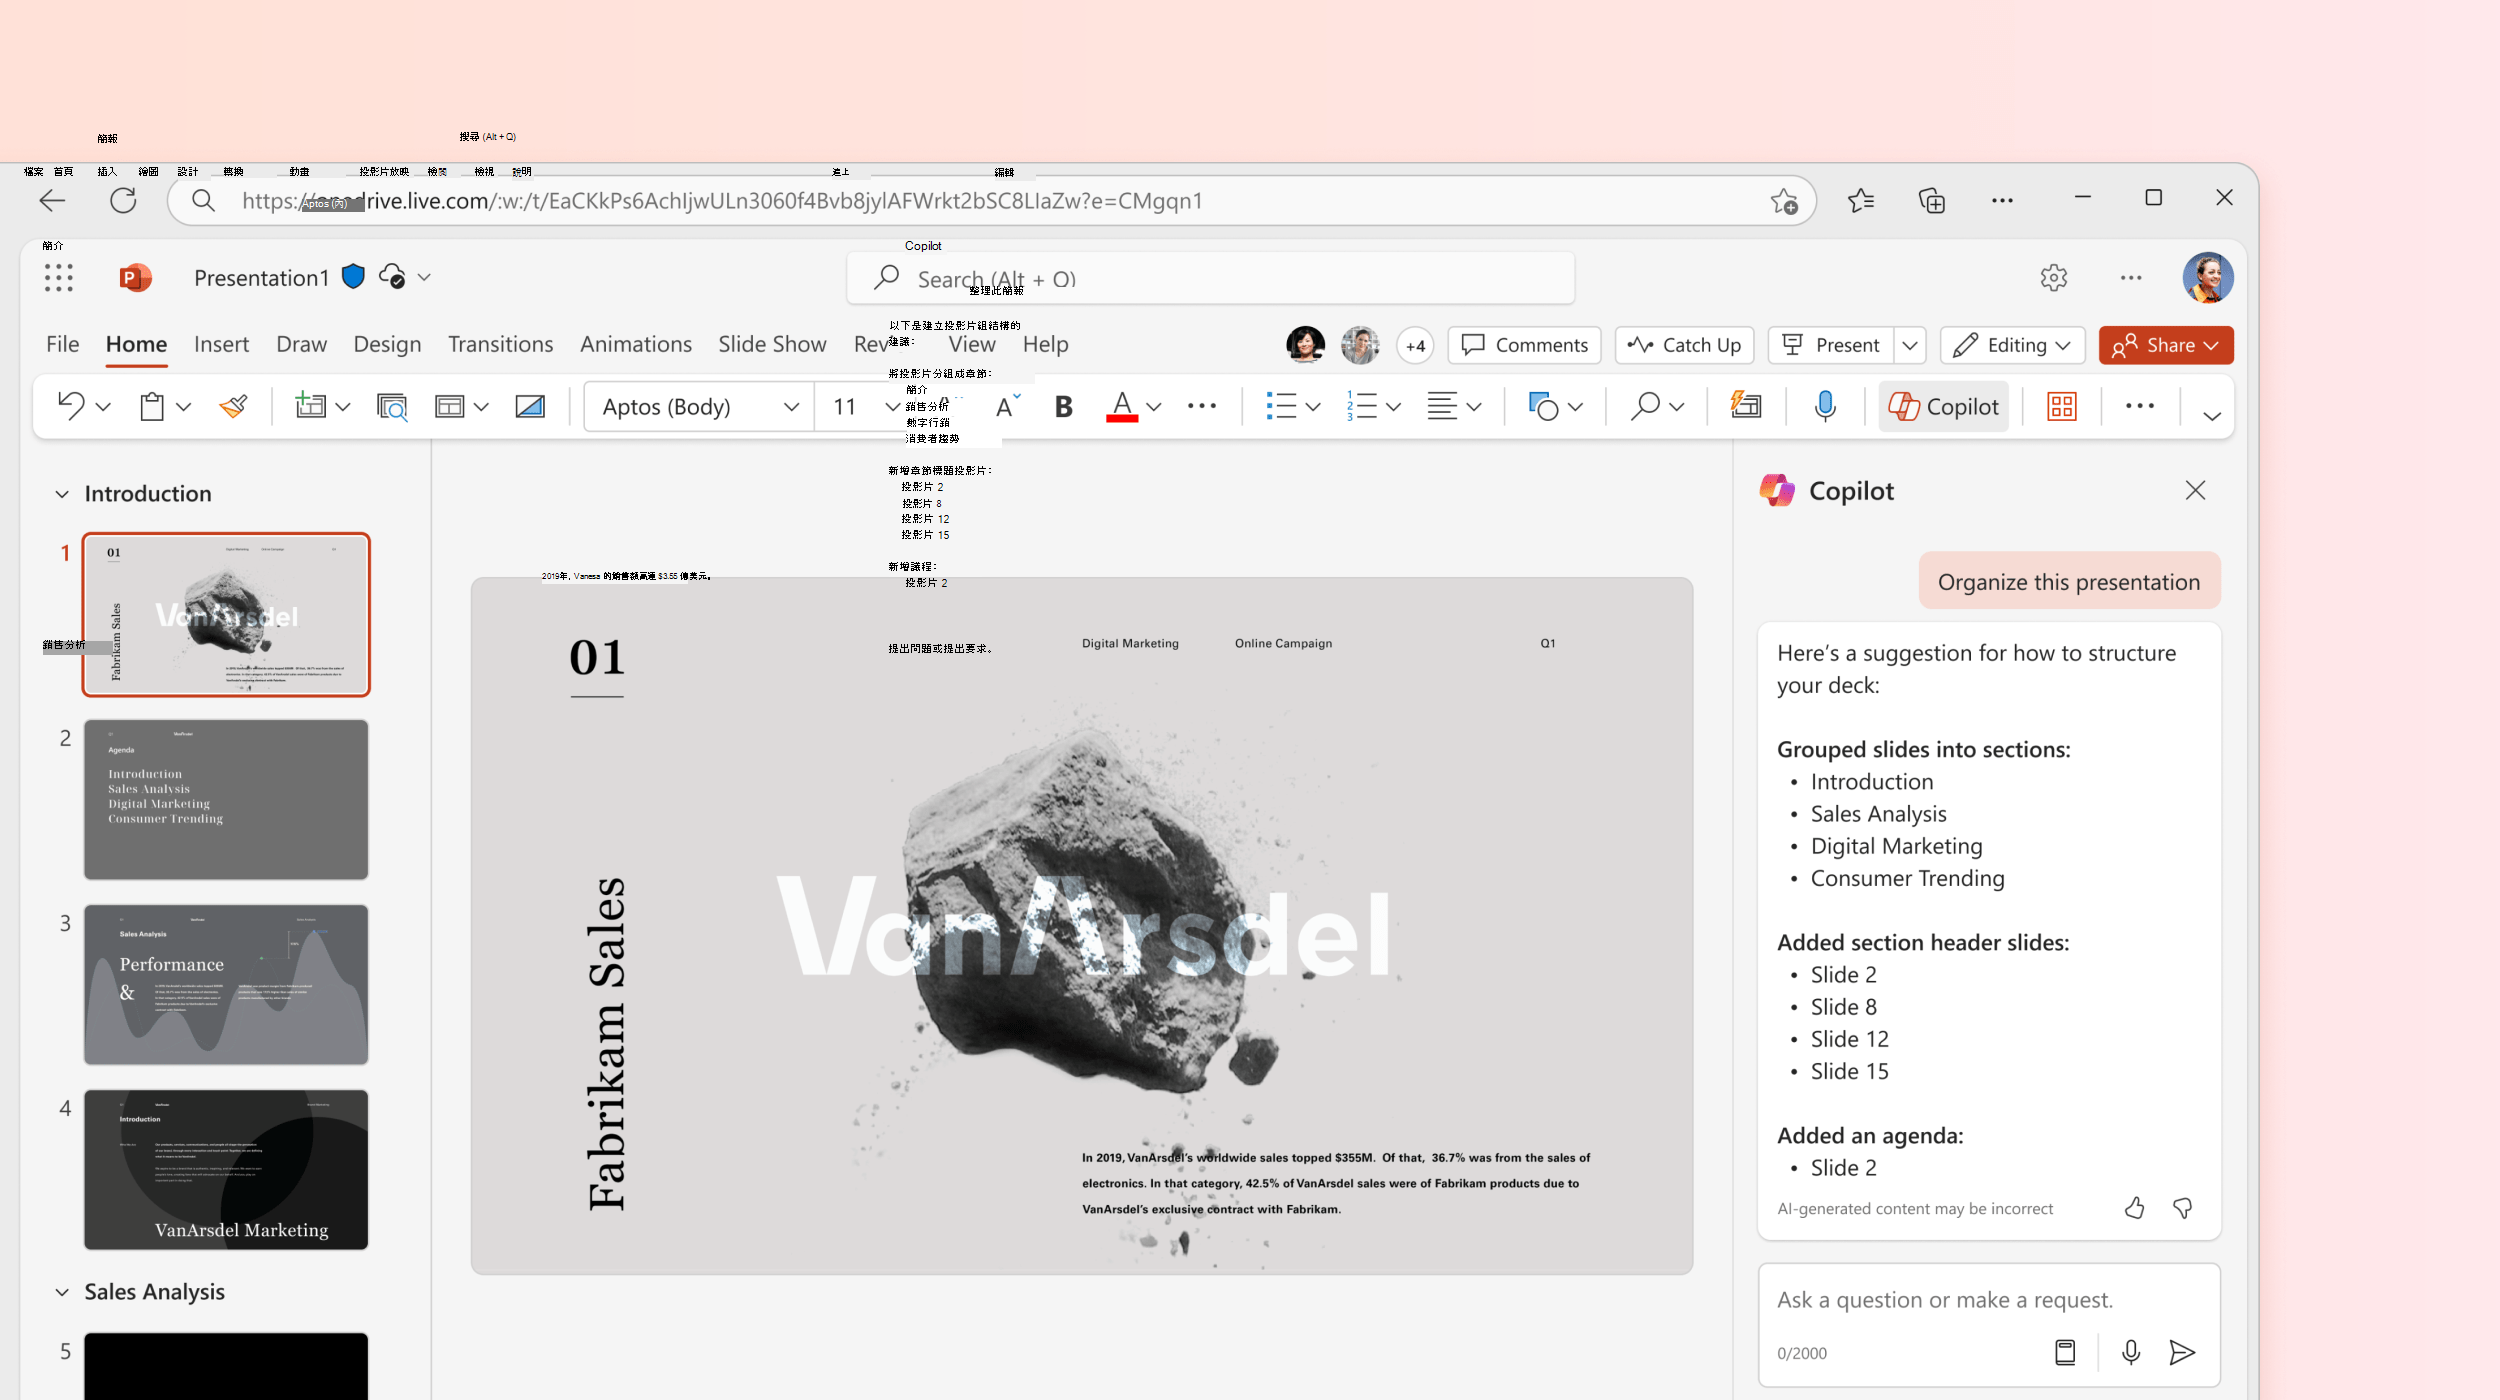Viewport: 2500px width, 1400px height.
Task: Click the send arrow in Copilot
Action: coord(2182,1353)
